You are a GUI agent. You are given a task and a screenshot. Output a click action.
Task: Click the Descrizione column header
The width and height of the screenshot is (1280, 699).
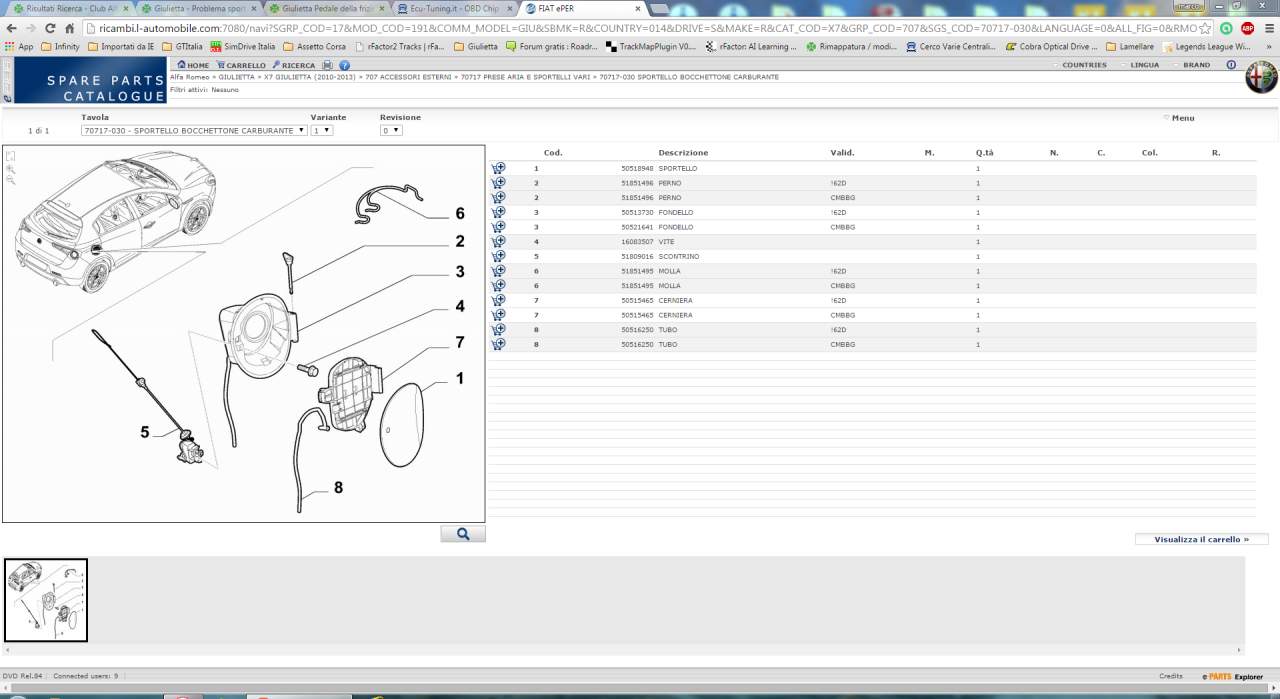[683, 153]
